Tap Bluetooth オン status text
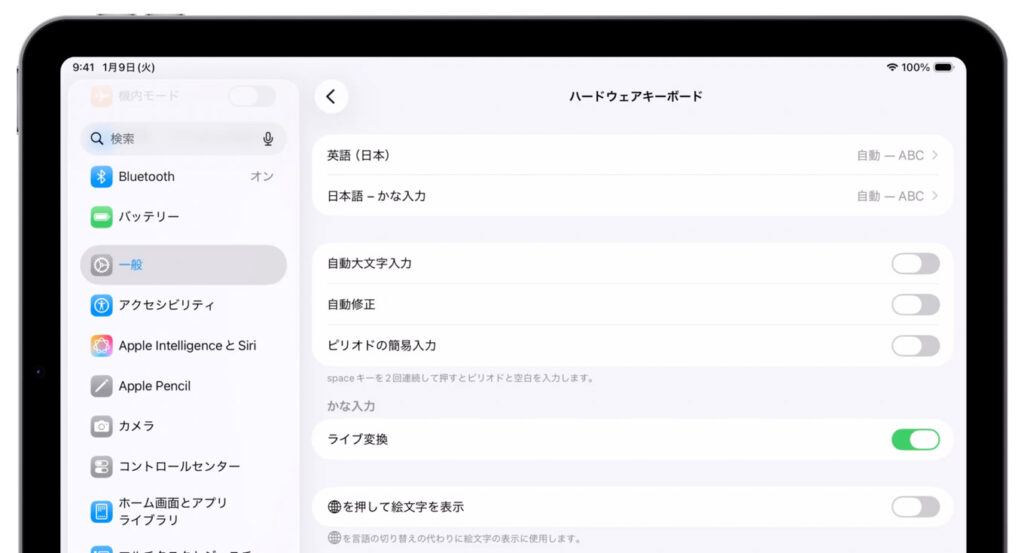 261,176
